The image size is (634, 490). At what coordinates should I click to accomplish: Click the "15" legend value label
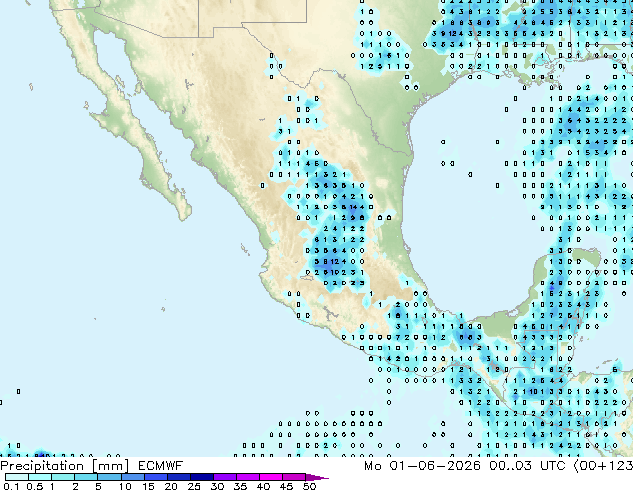tap(148, 486)
